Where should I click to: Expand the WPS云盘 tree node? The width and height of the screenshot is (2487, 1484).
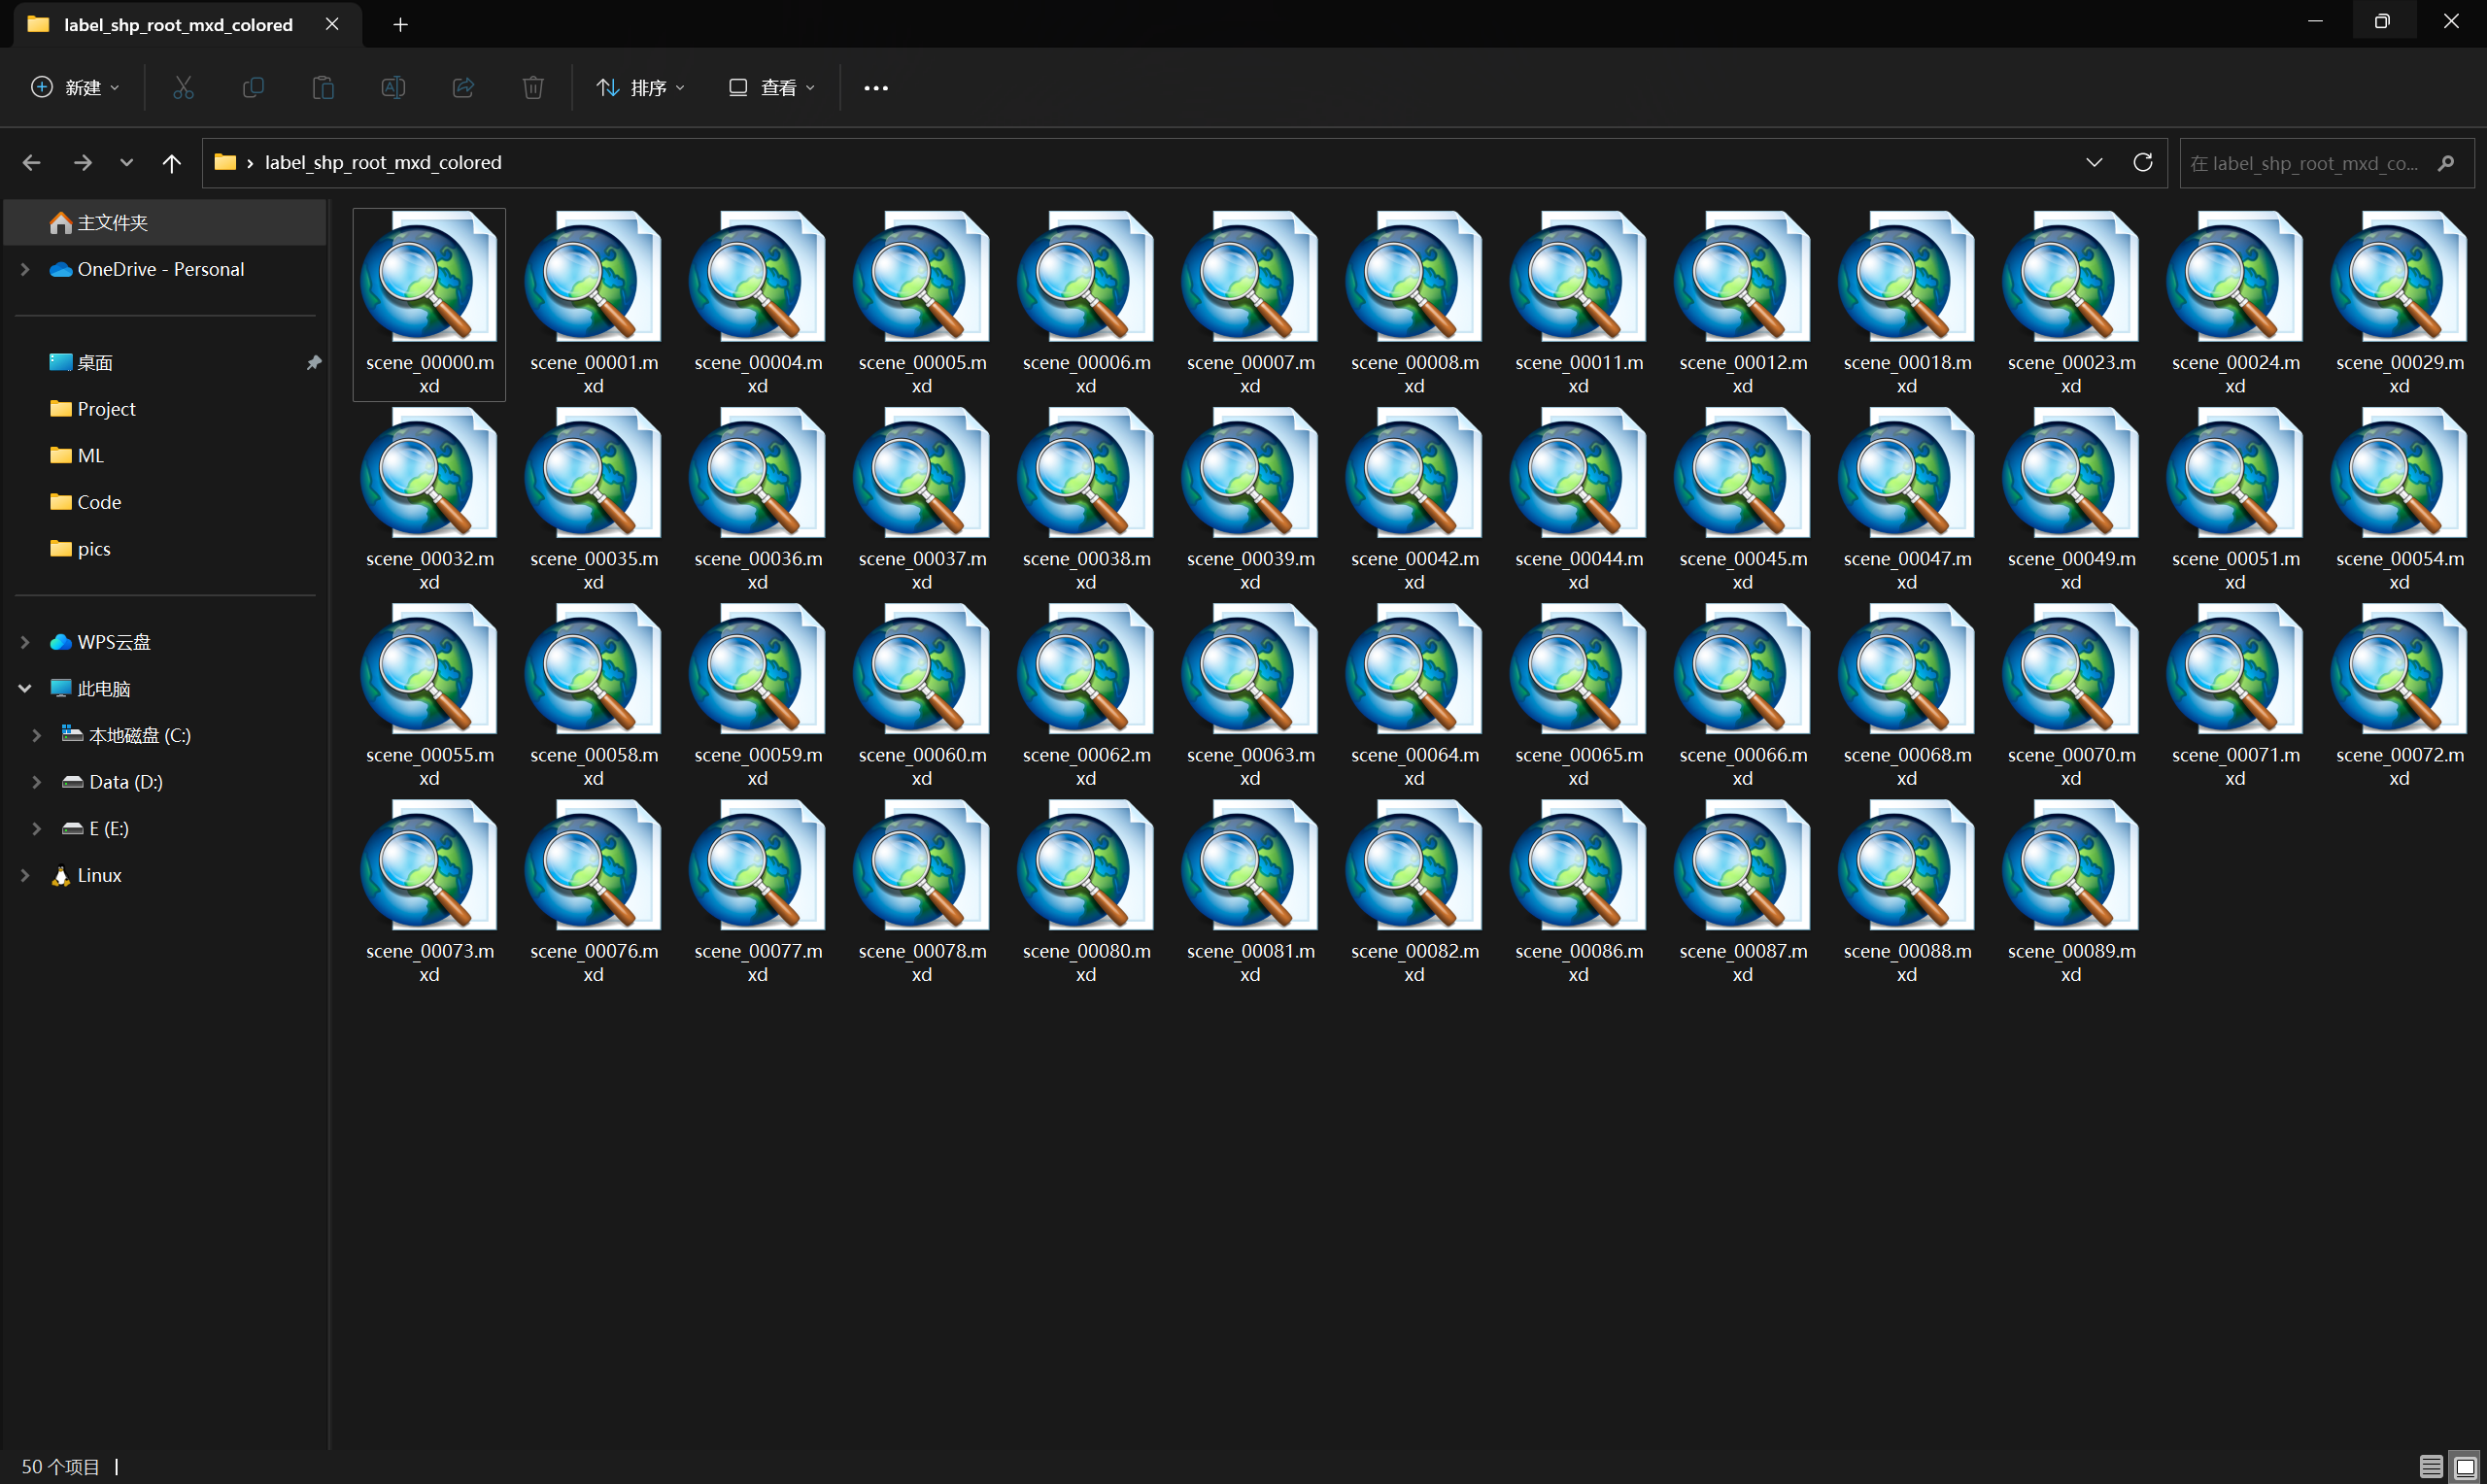point(25,642)
